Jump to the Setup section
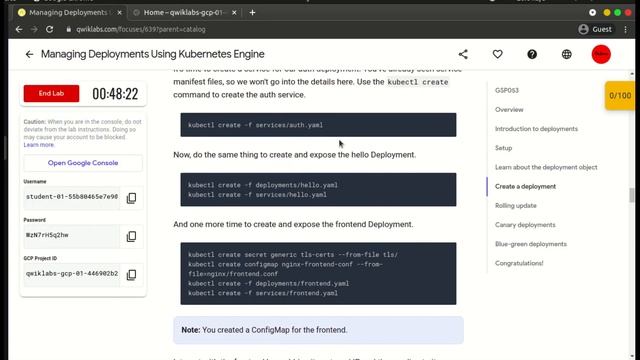 503,148
